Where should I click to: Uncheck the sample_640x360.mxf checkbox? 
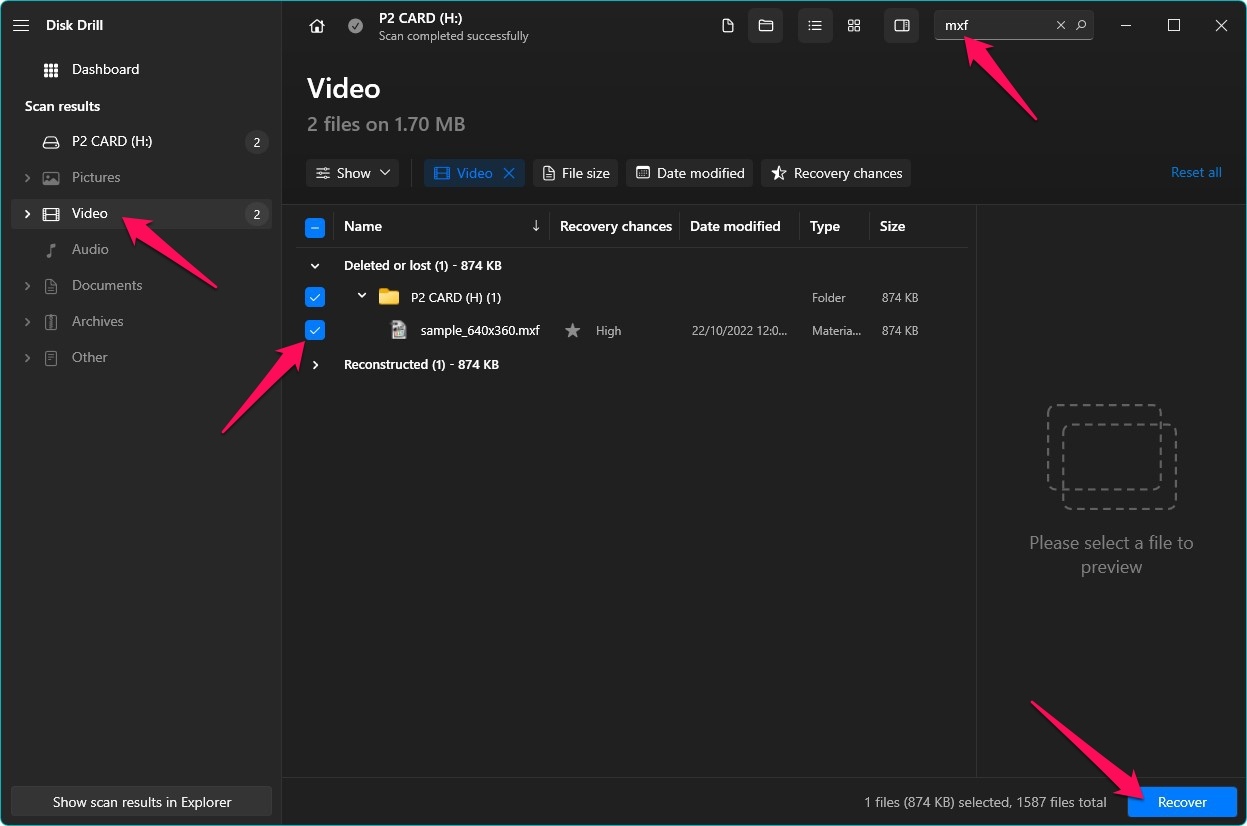pyautogui.click(x=315, y=330)
